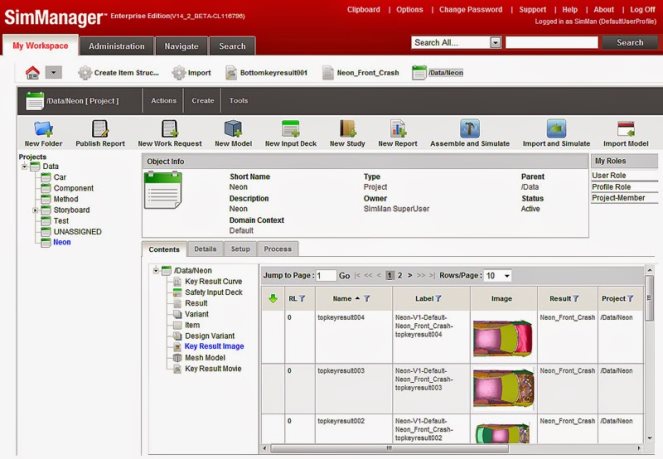Click into the search text field
The image size is (663, 459).
point(552,42)
